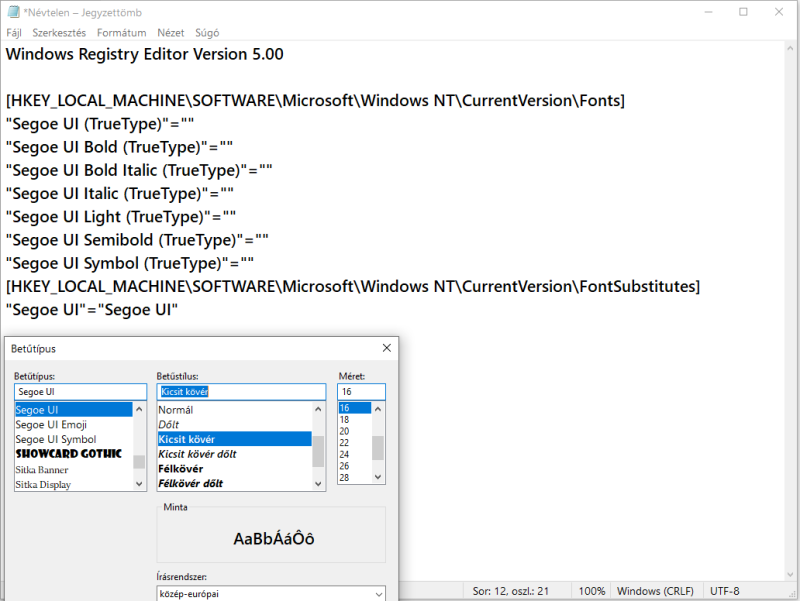Select size 16 in the size list
The height and width of the screenshot is (601, 800).
(x=355, y=408)
